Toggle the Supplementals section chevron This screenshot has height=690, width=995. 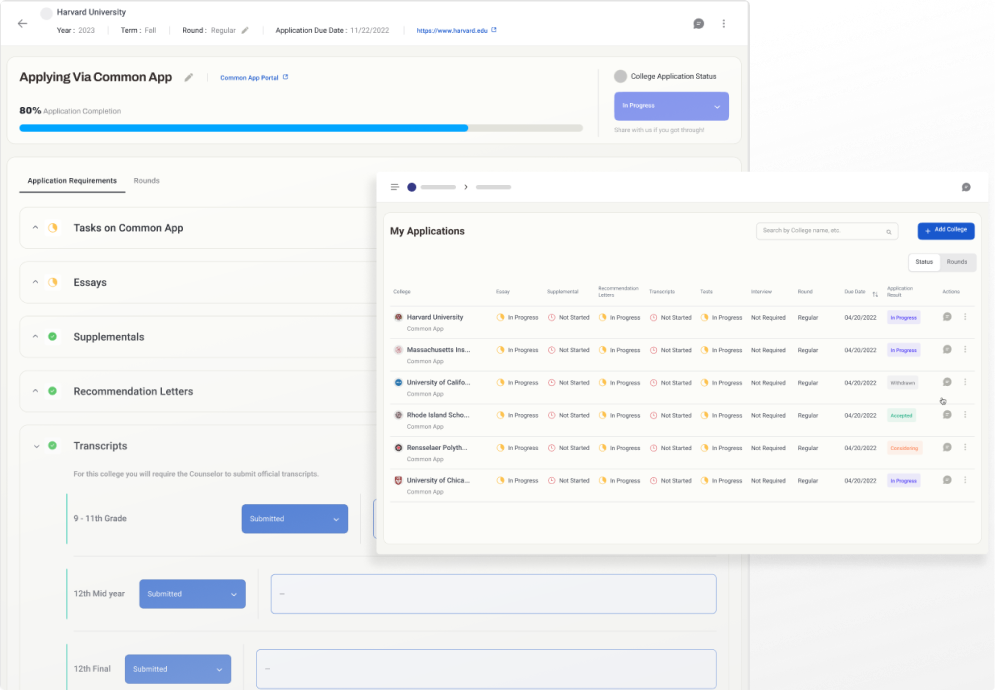click(x=36, y=337)
